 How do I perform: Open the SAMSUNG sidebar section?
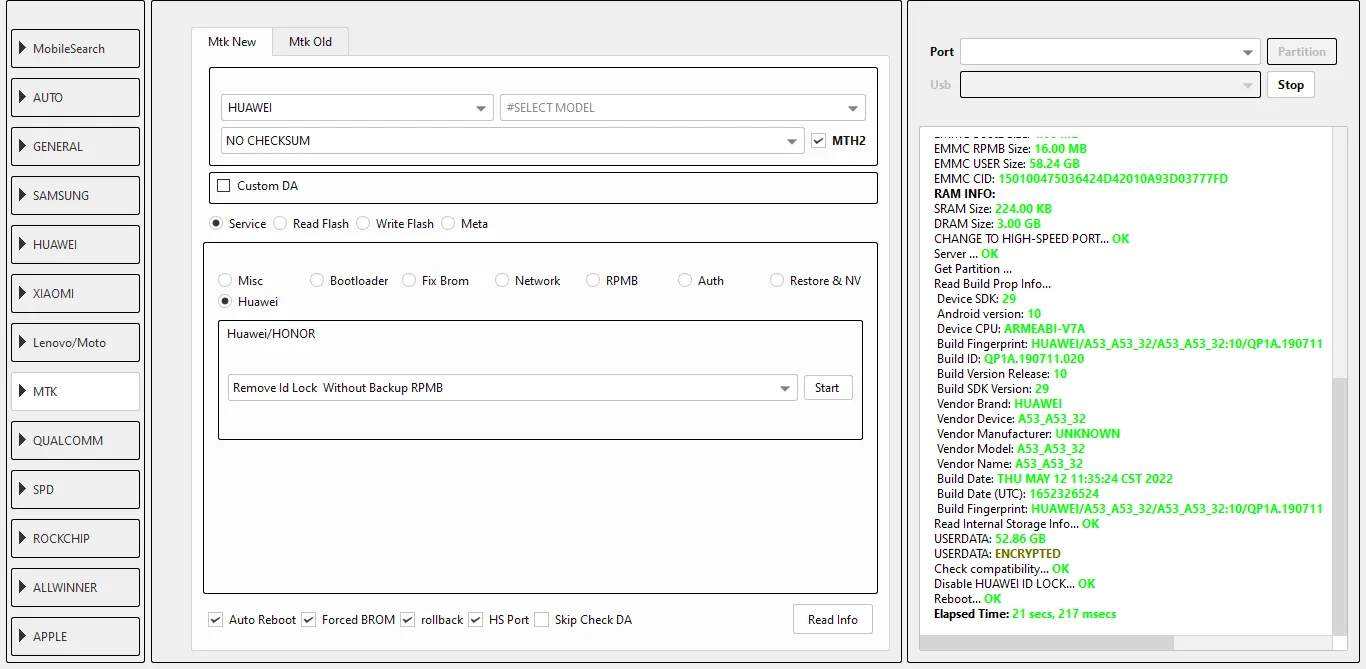[75, 196]
